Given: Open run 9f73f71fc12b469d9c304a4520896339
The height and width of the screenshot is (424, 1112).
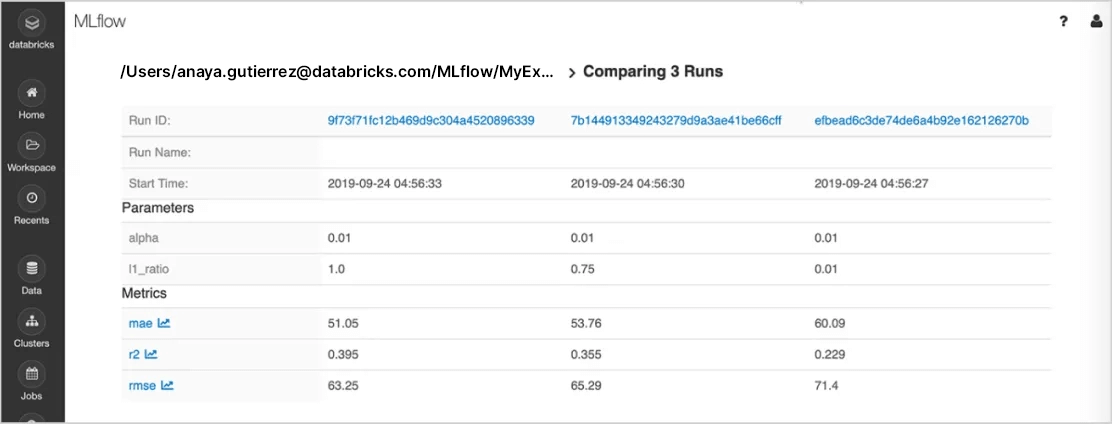Looking at the screenshot, I should pos(431,120).
